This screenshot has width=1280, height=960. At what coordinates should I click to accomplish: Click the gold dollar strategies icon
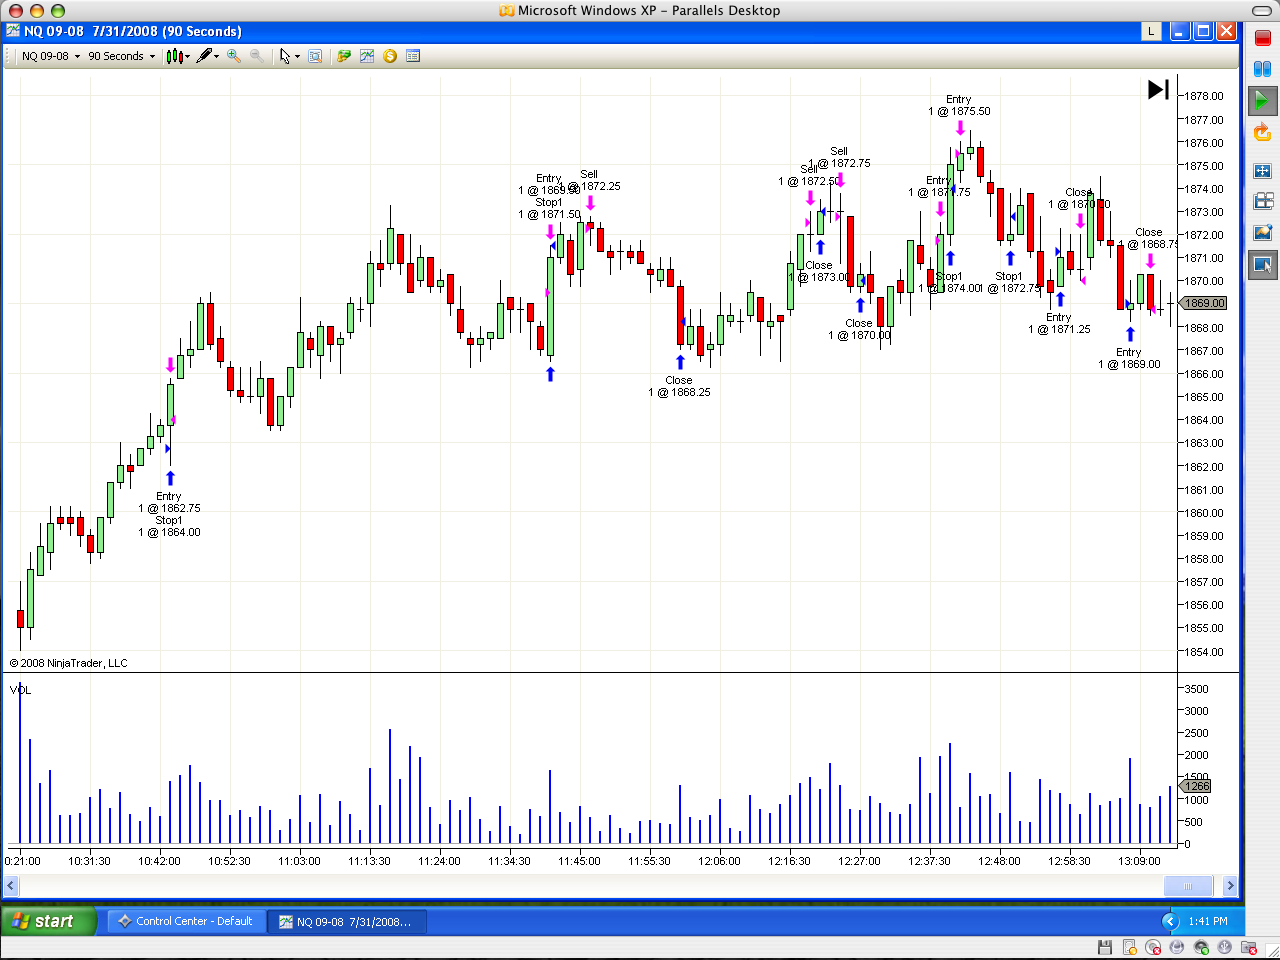tap(390, 56)
